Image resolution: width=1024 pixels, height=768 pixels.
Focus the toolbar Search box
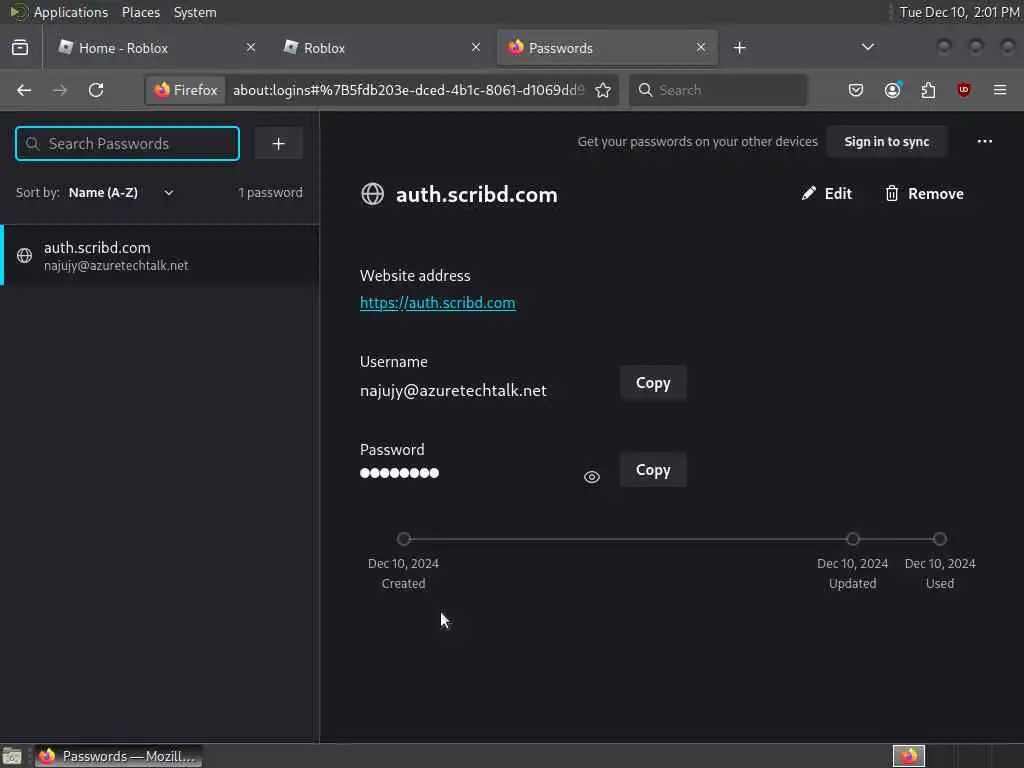coord(718,90)
